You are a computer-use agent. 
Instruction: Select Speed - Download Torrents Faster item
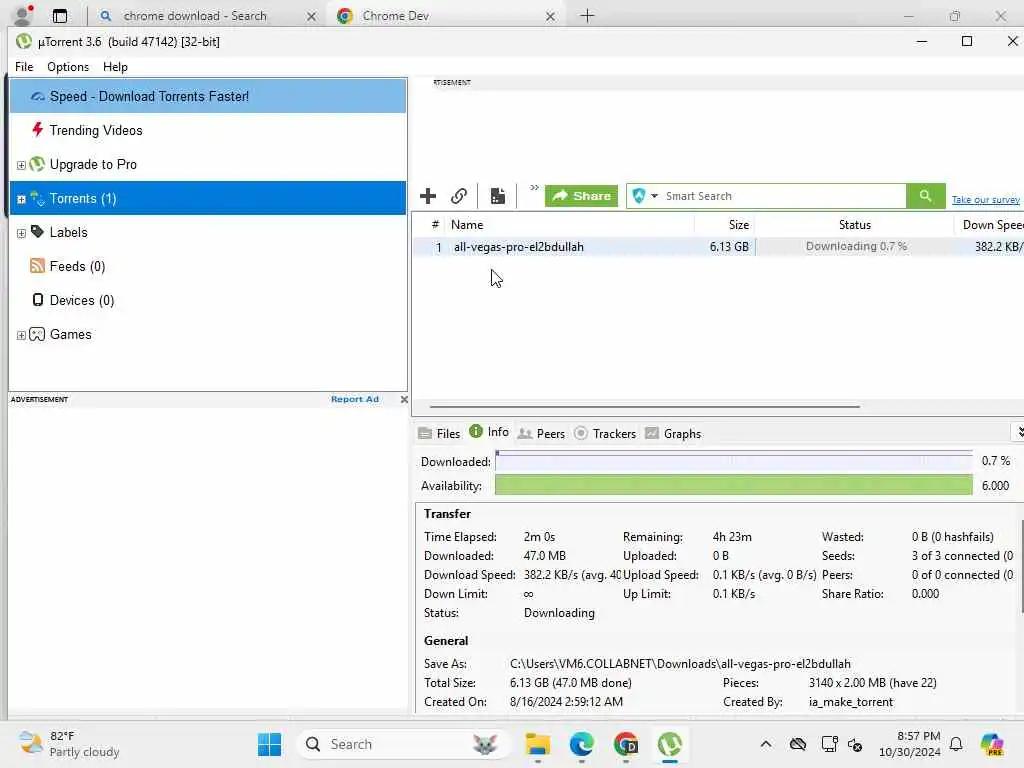(x=208, y=96)
